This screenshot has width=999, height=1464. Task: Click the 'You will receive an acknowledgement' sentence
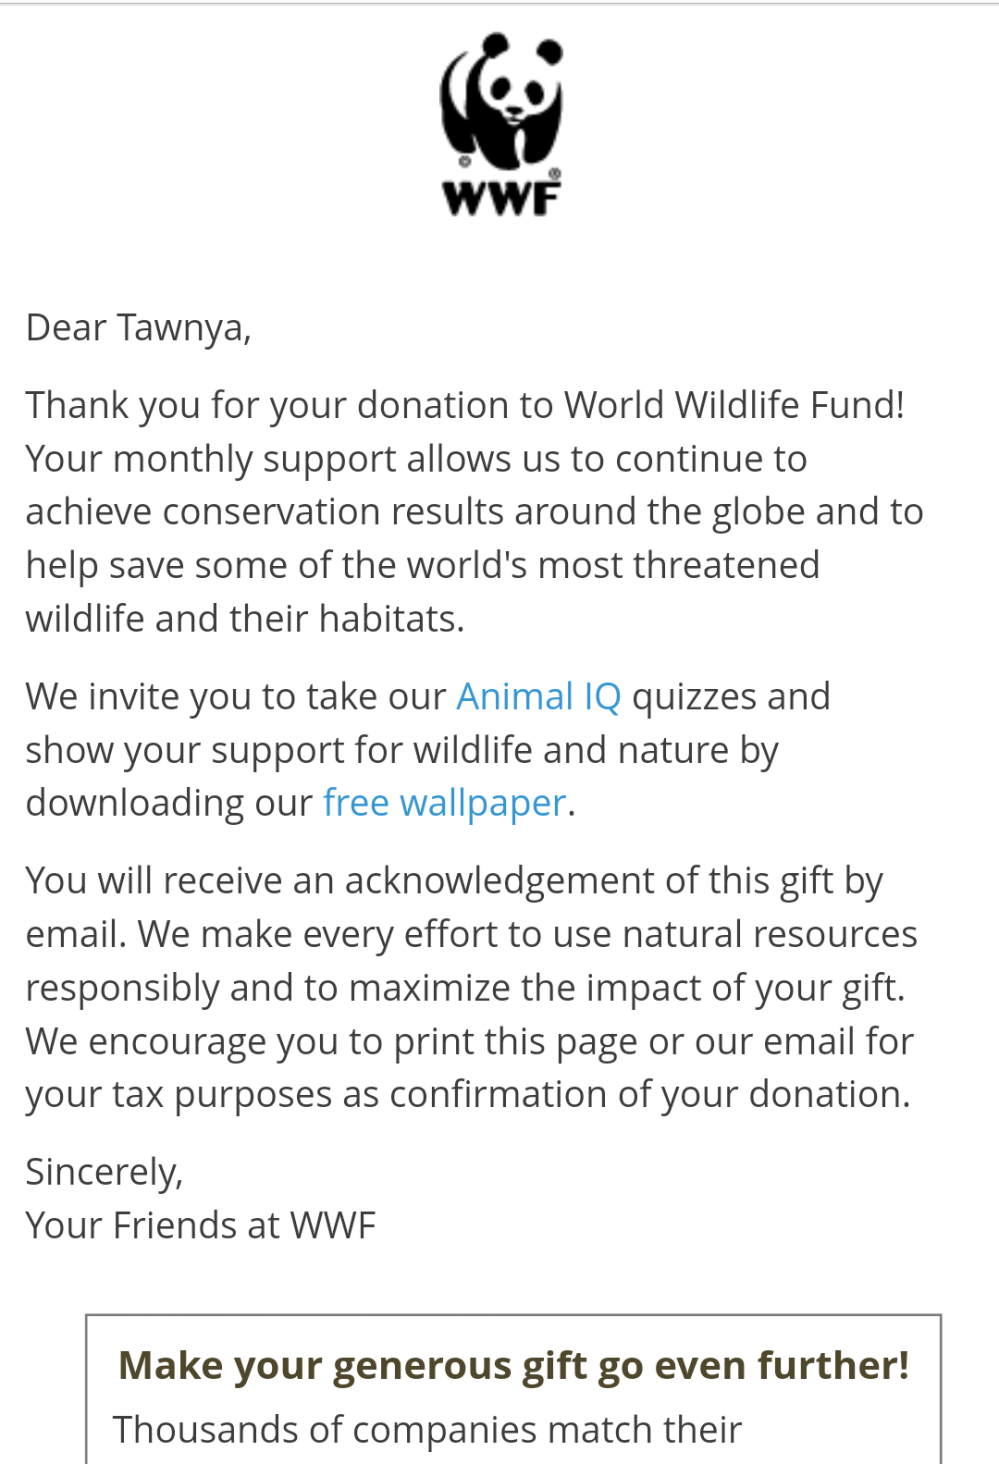tap(454, 881)
